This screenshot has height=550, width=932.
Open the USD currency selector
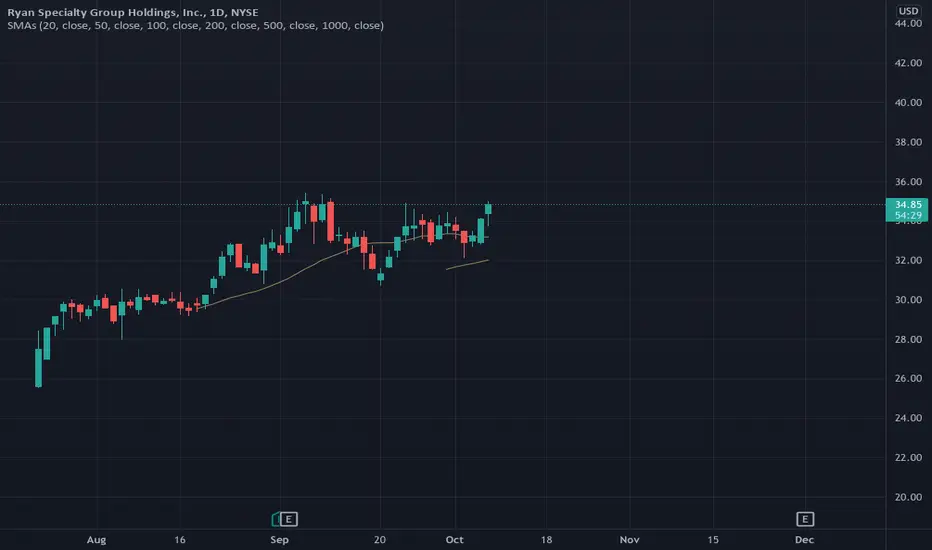(x=908, y=11)
